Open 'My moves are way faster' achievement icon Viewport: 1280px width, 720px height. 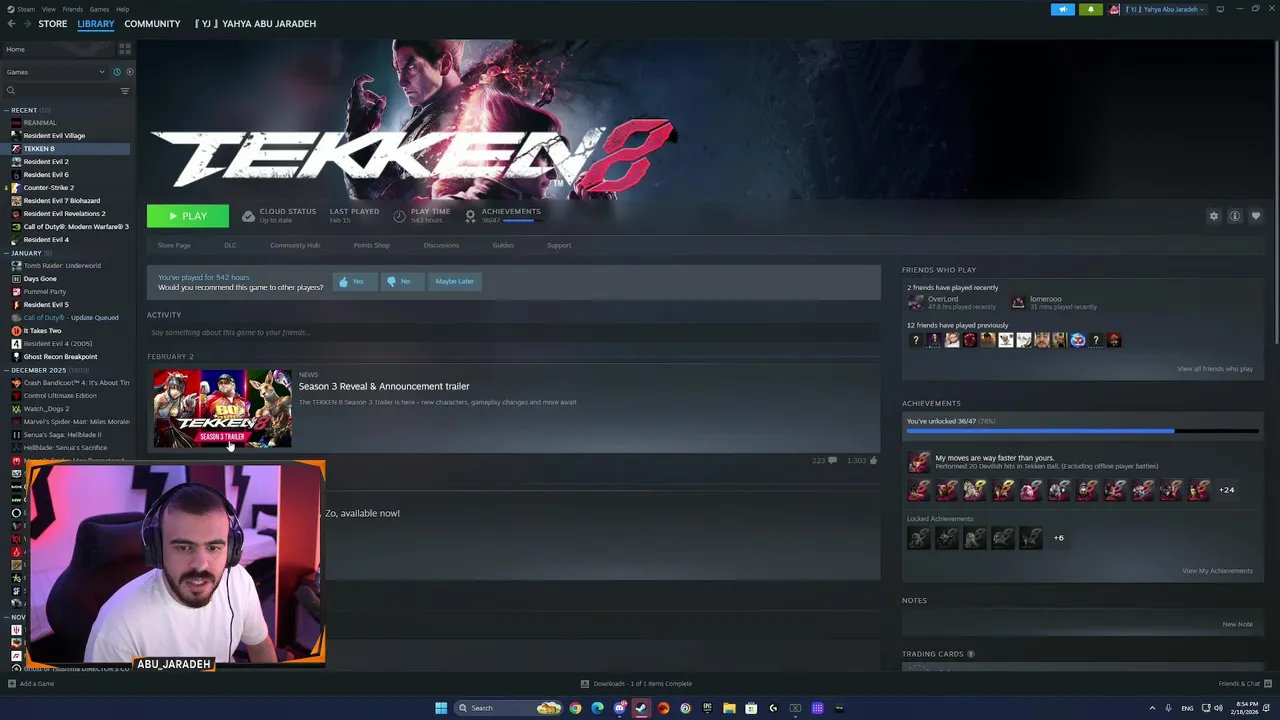918,462
